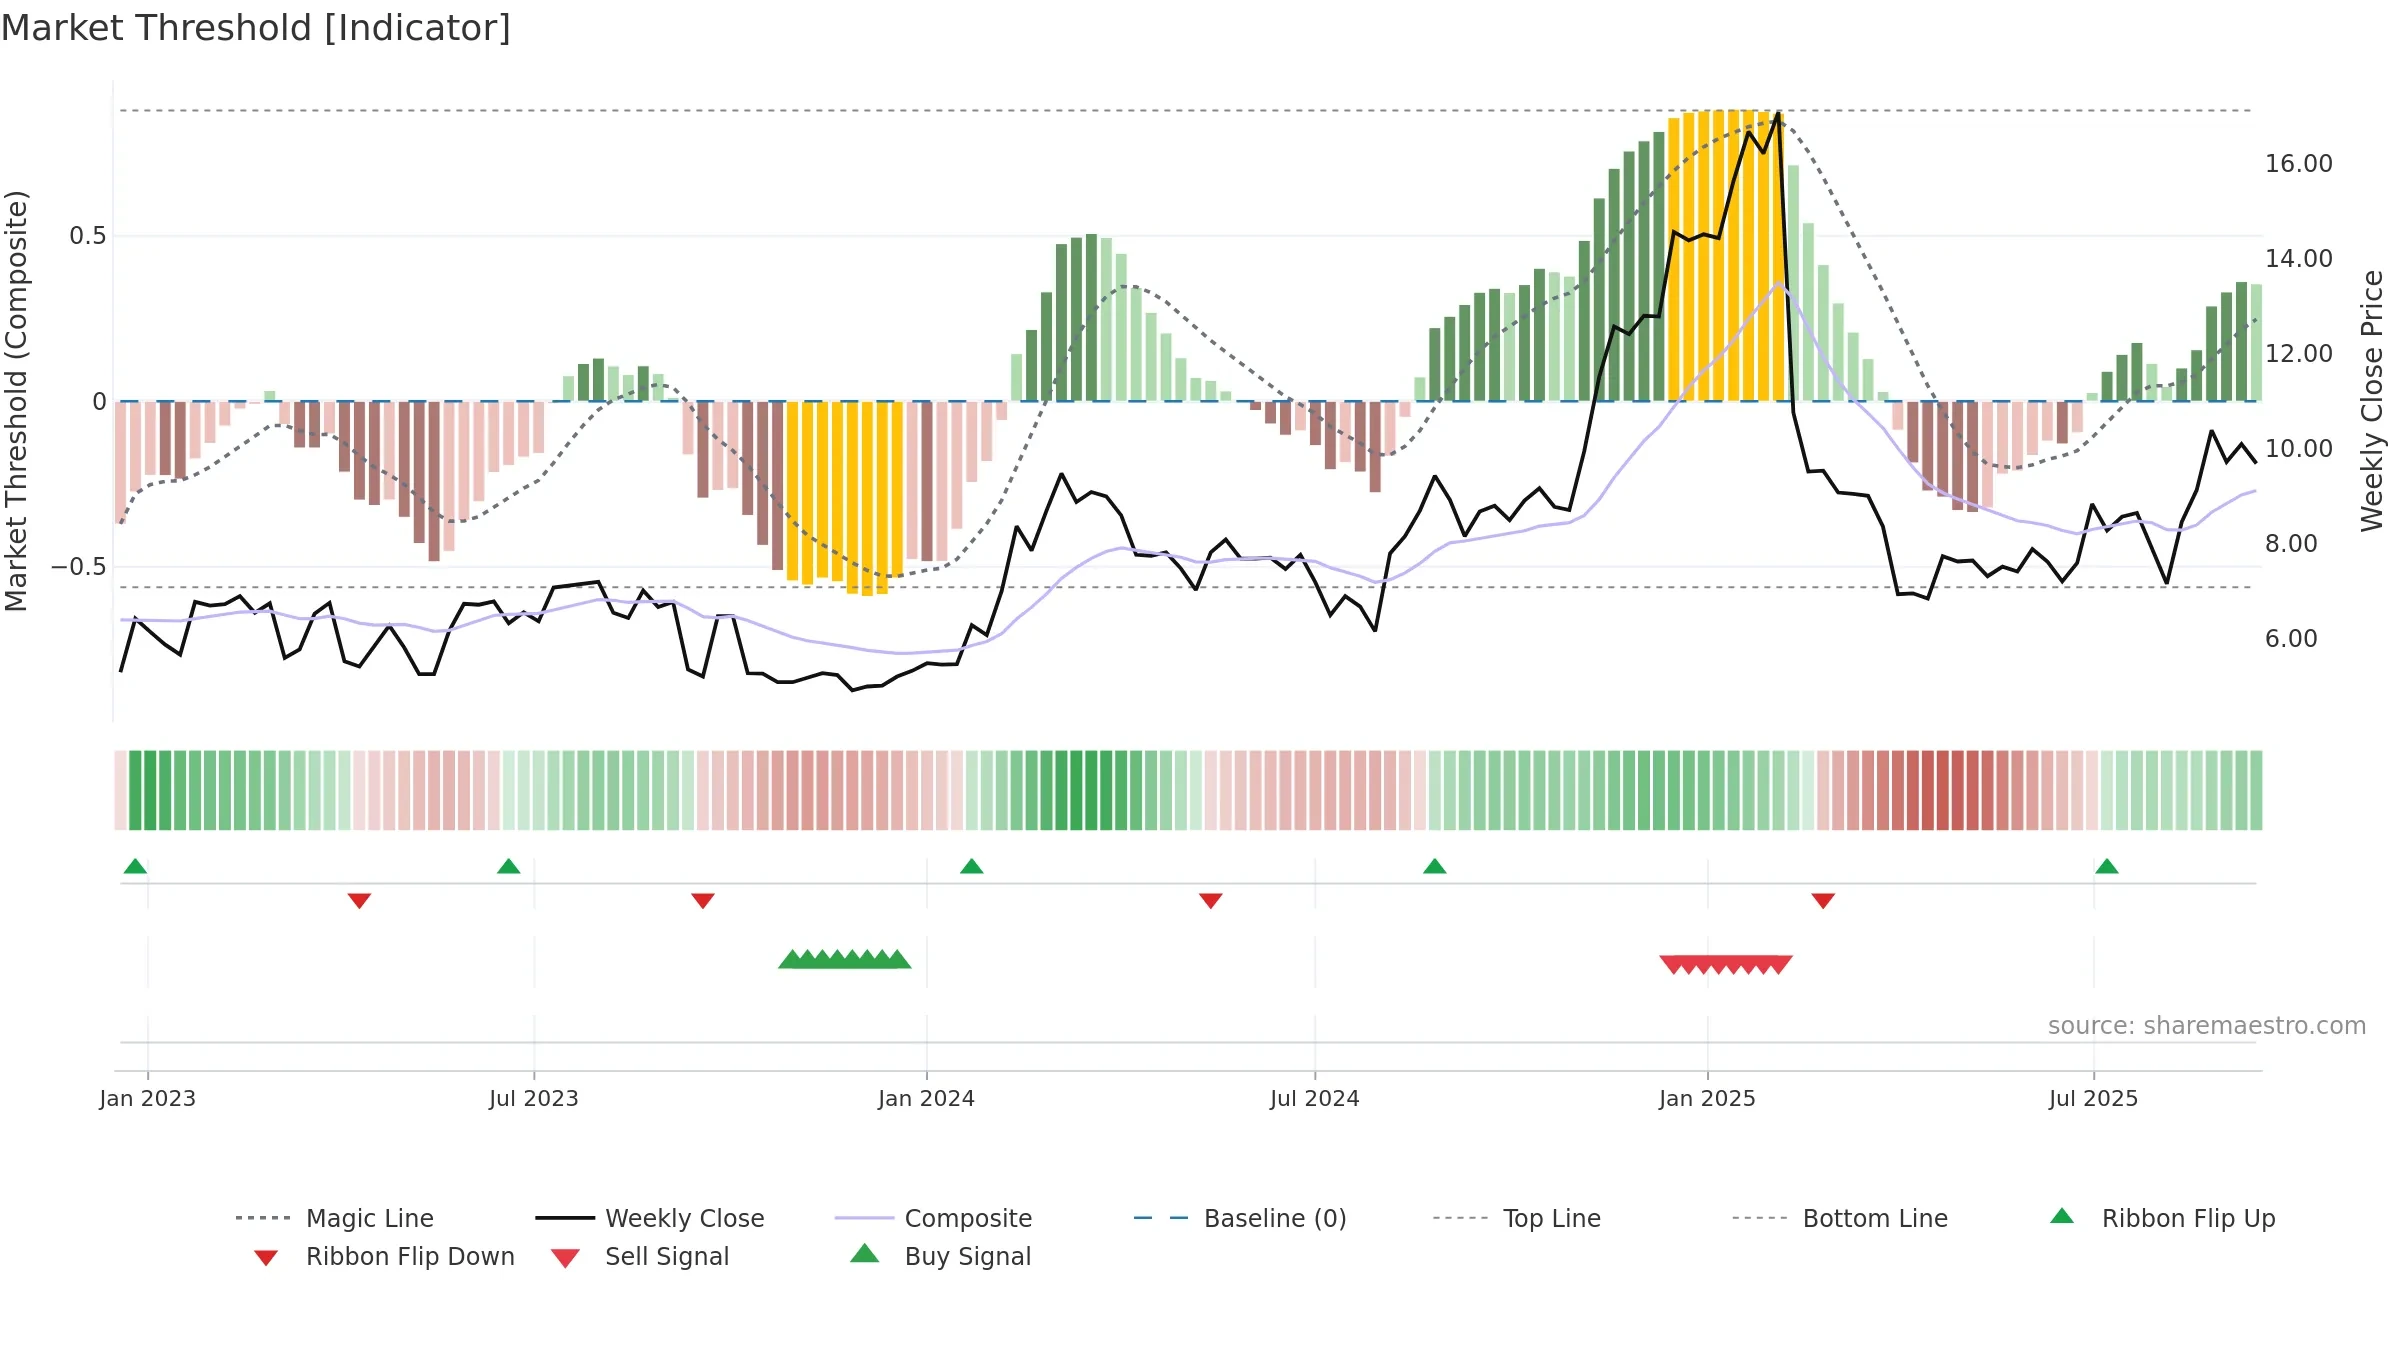The width and height of the screenshot is (2400, 1350).
Task: Click the Ribbon Flip Down marker before Jul 2024
Action: click(x=1211, y=901)
